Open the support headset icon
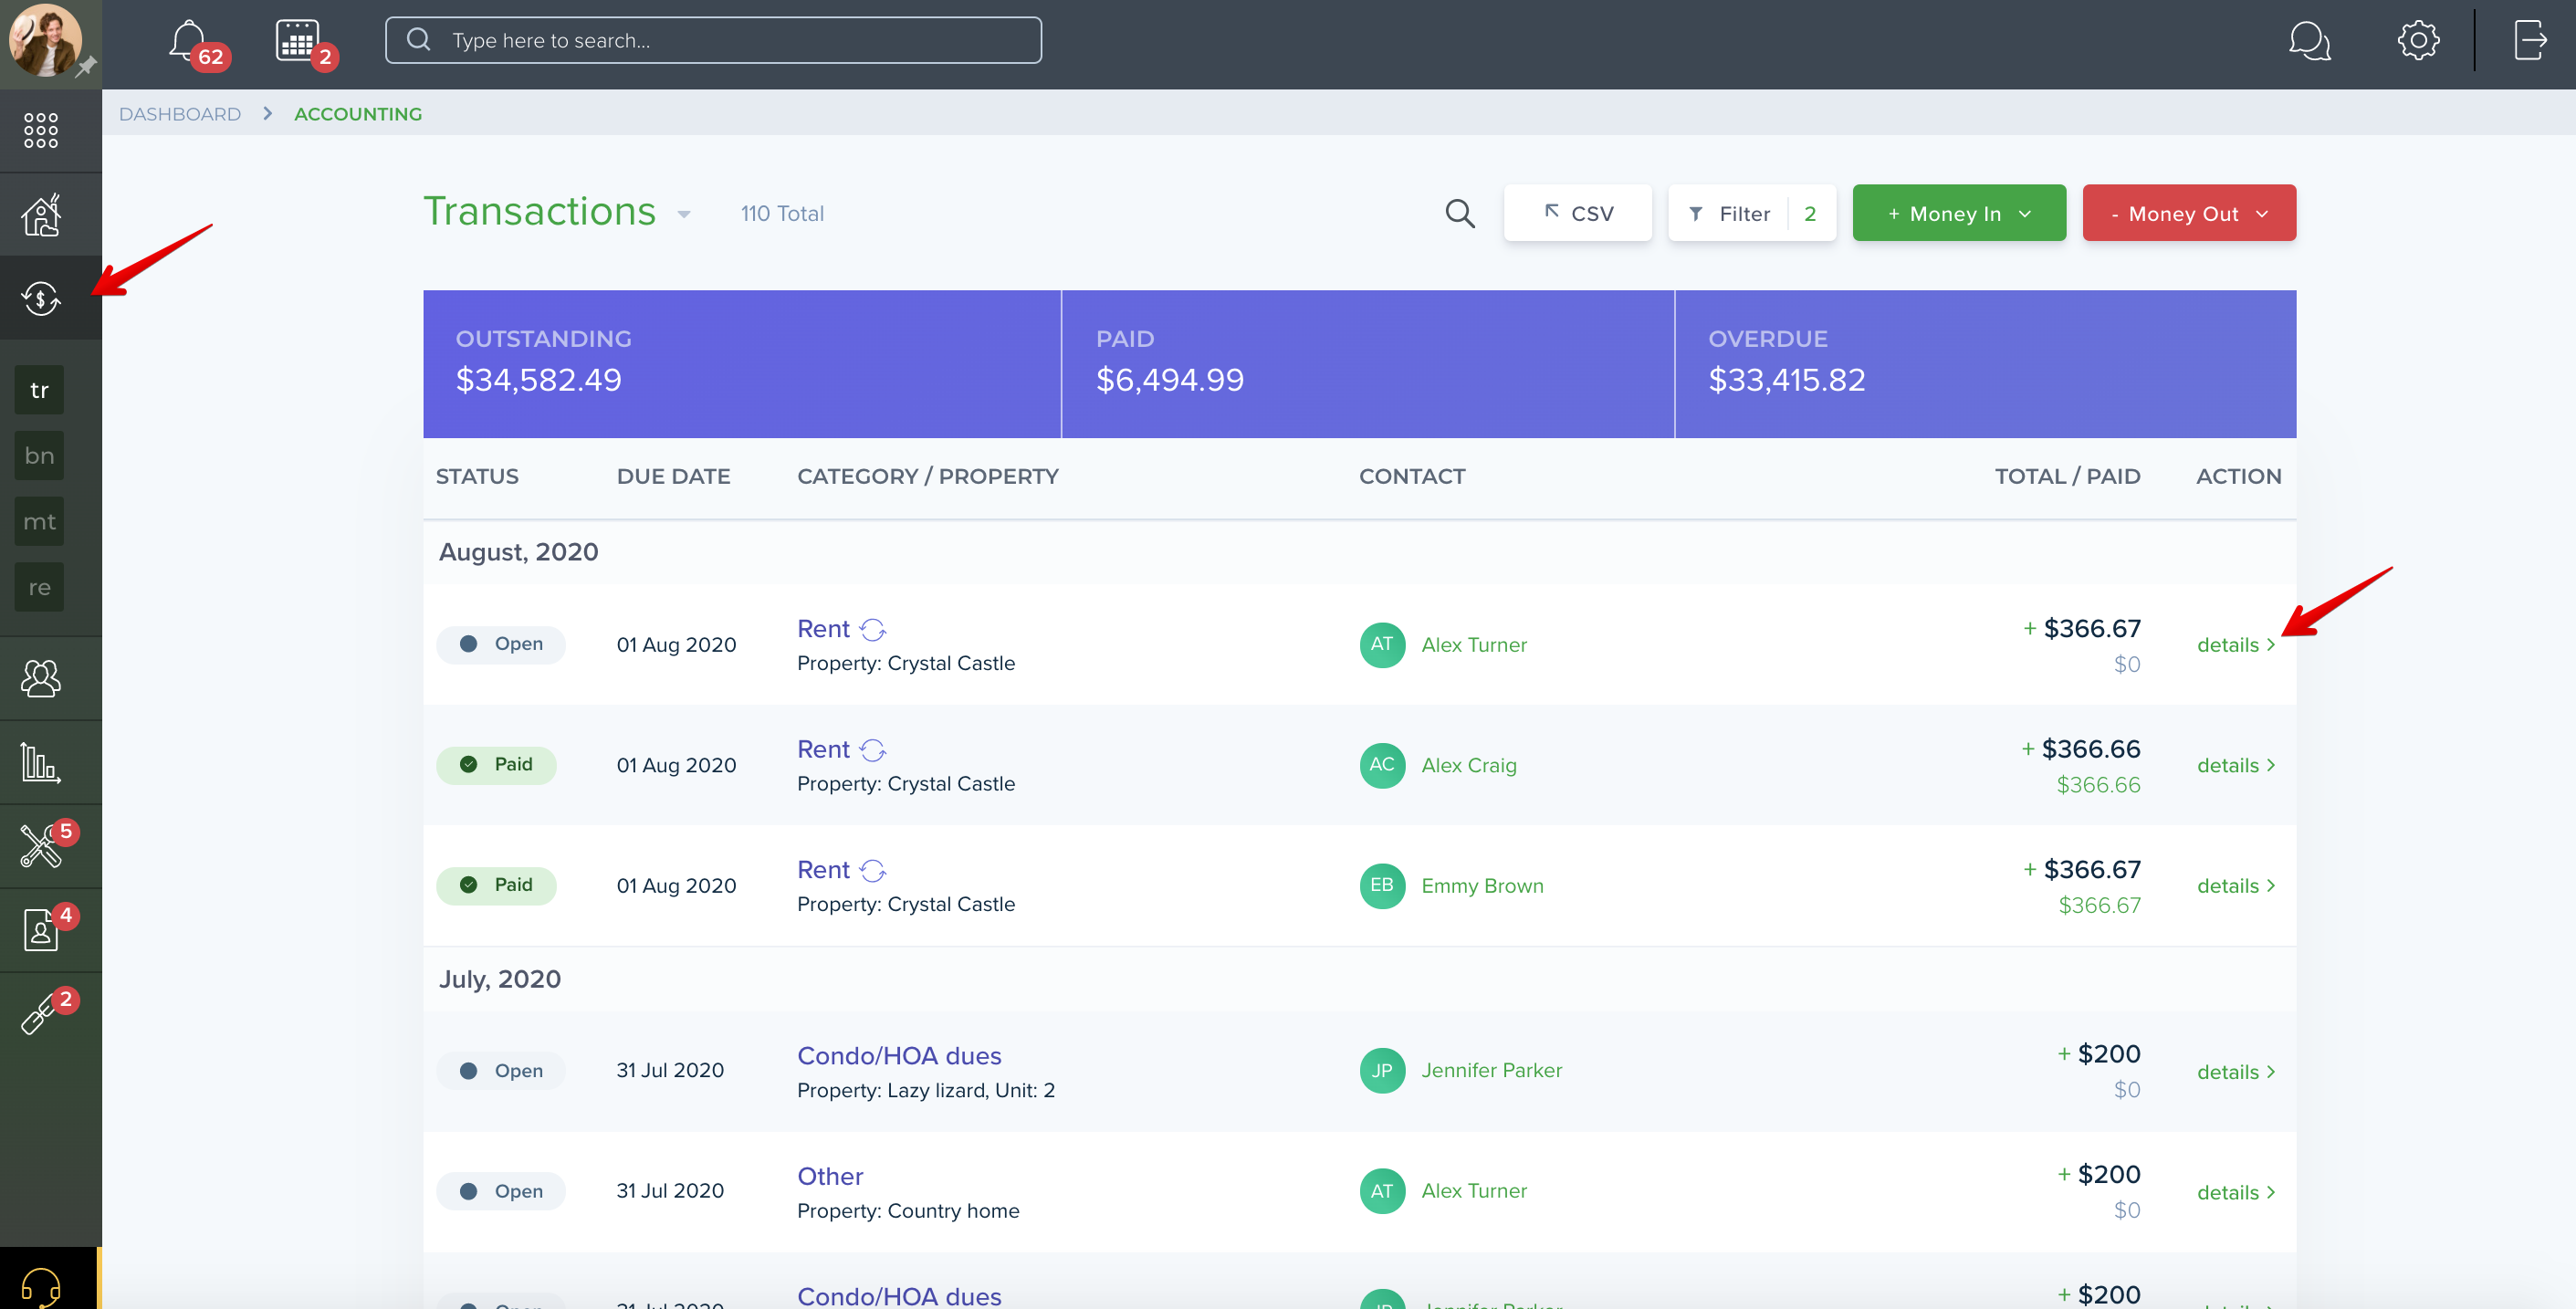 click(41, 1287)
